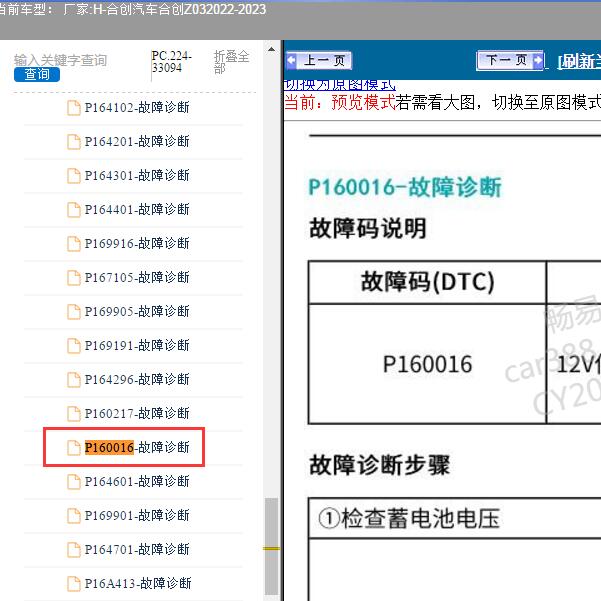
Task: Click document icon beside P169191
Action: (74, 345)
